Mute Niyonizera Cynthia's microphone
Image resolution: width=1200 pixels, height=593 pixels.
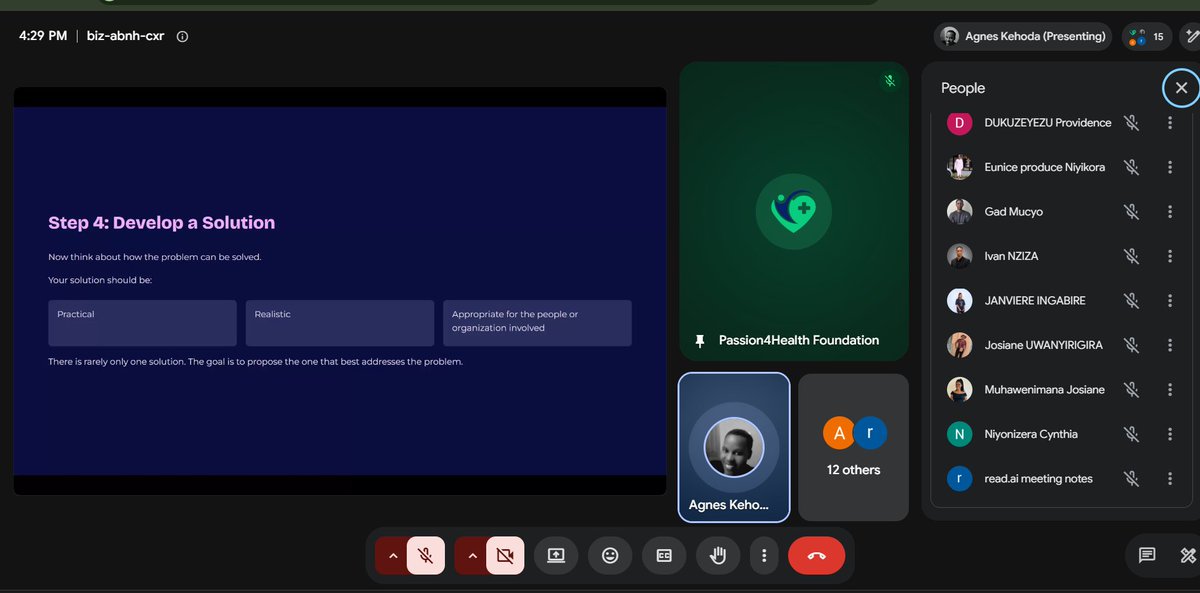(1131, 434)
